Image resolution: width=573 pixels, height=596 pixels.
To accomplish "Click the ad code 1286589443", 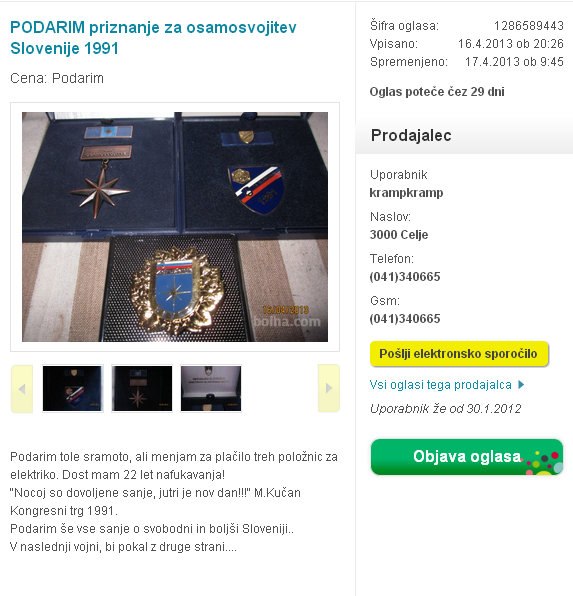I will coord(529,25).
